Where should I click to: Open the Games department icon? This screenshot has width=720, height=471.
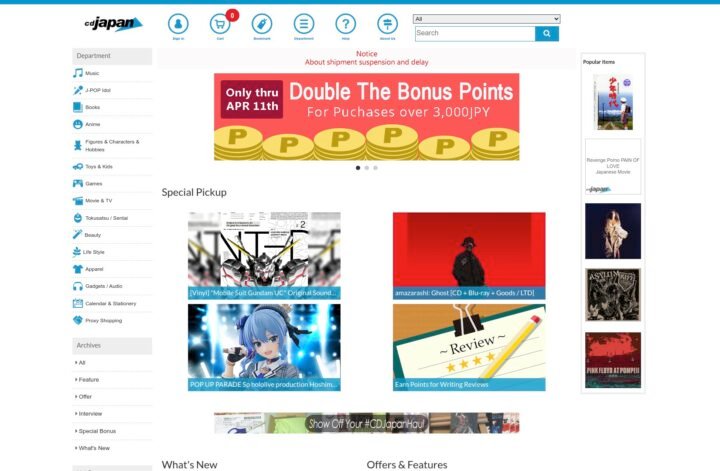point(78,184)
